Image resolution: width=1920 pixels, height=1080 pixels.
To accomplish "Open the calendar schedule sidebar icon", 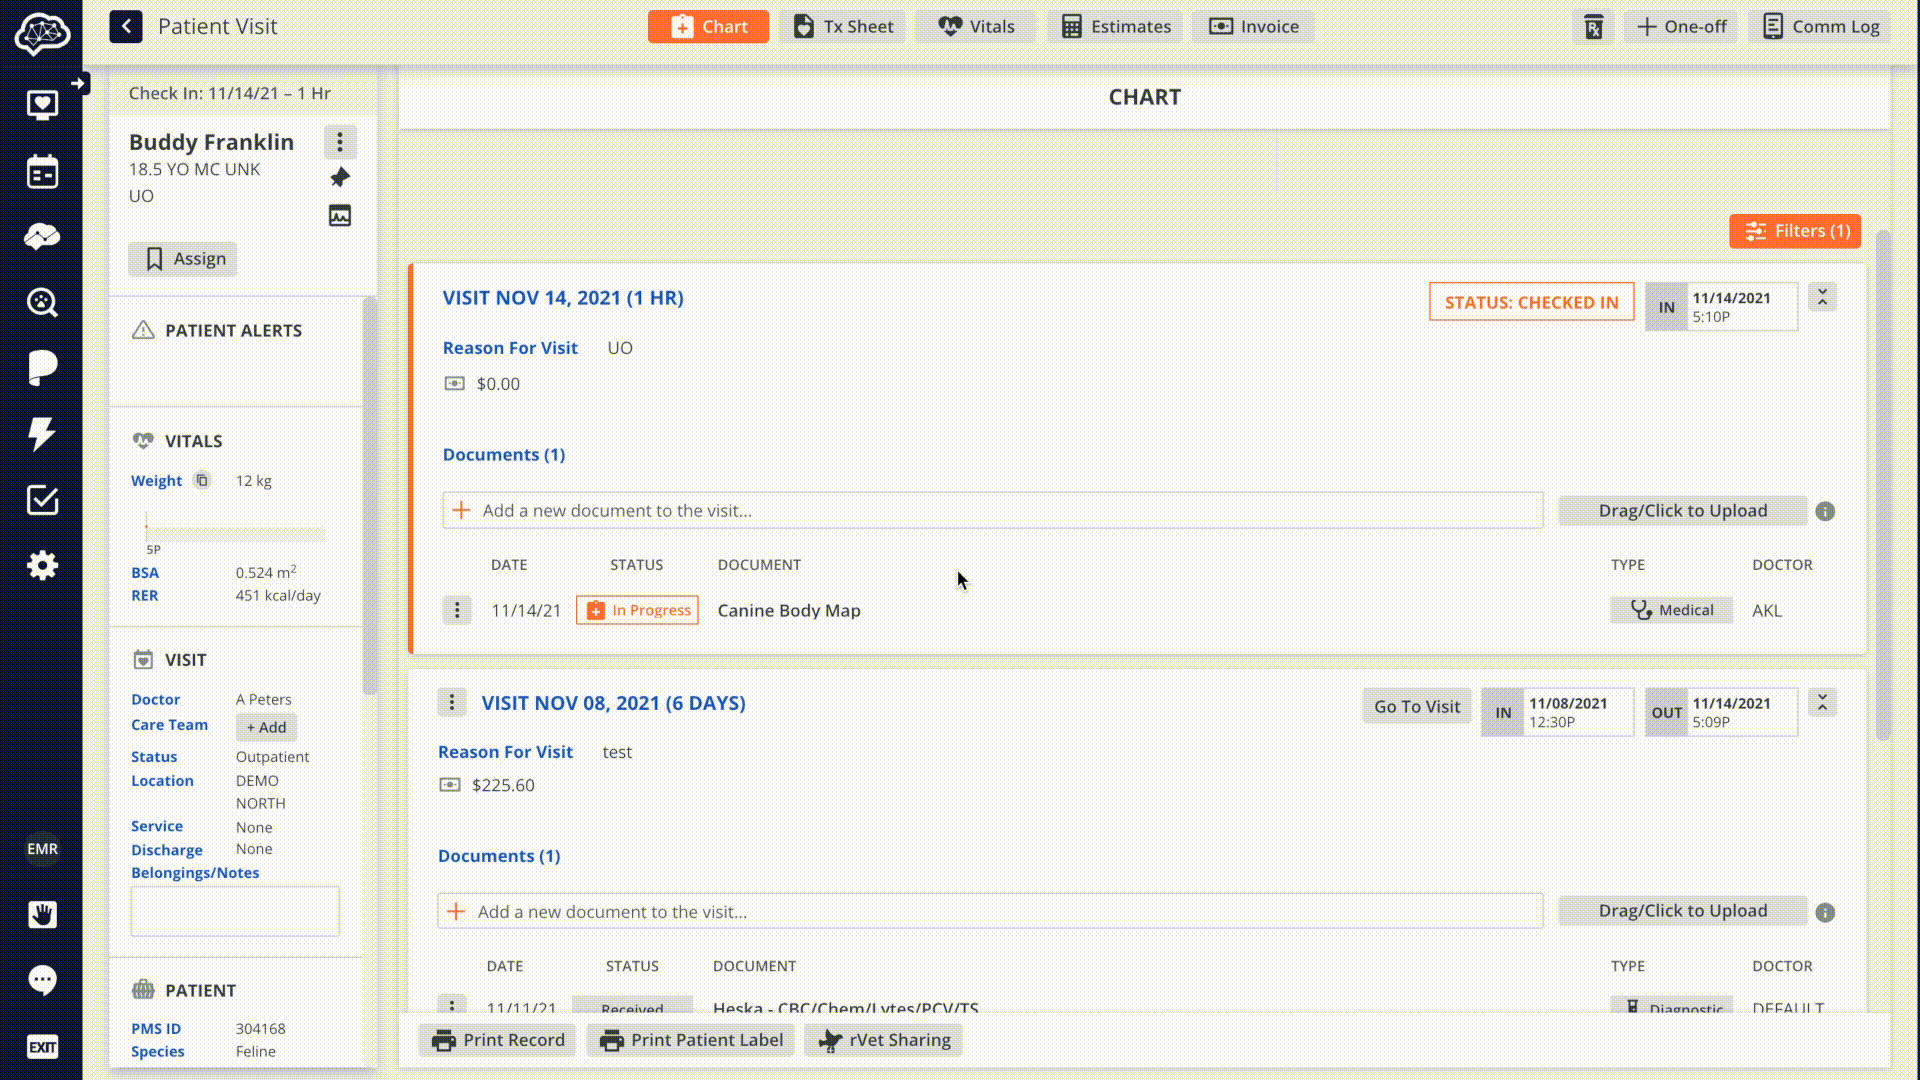I will 42,172.
